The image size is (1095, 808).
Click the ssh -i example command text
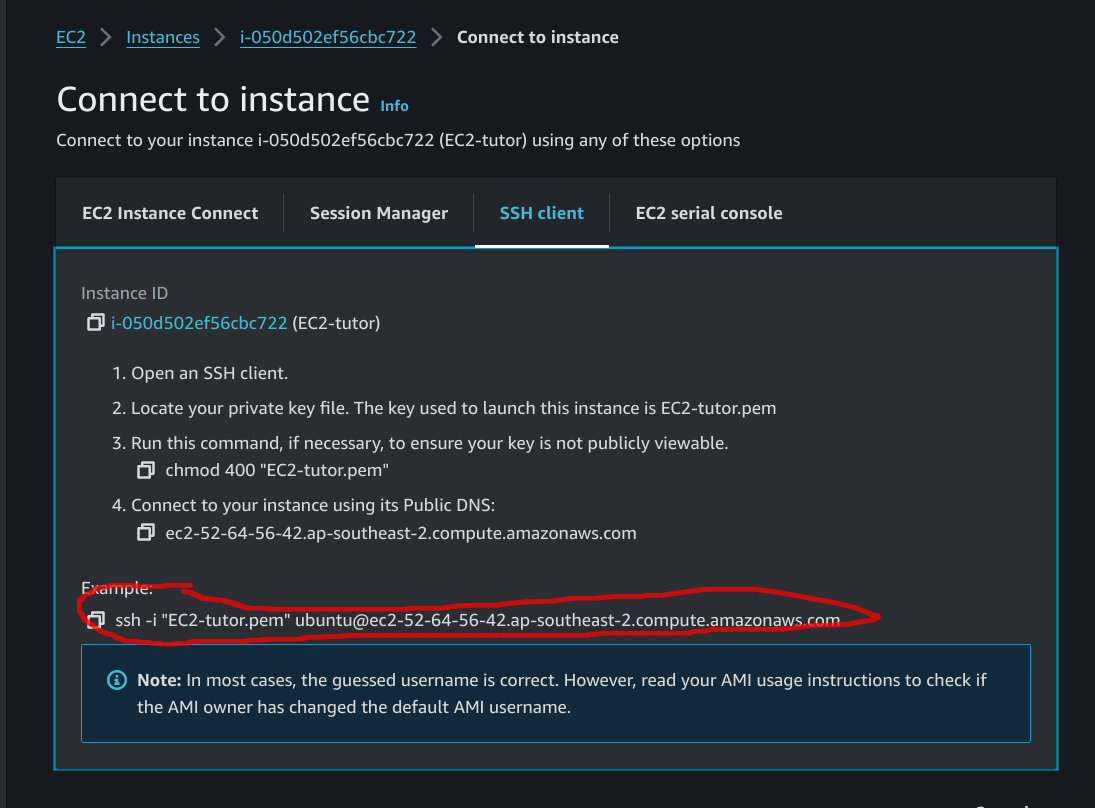tap(478, 620)
